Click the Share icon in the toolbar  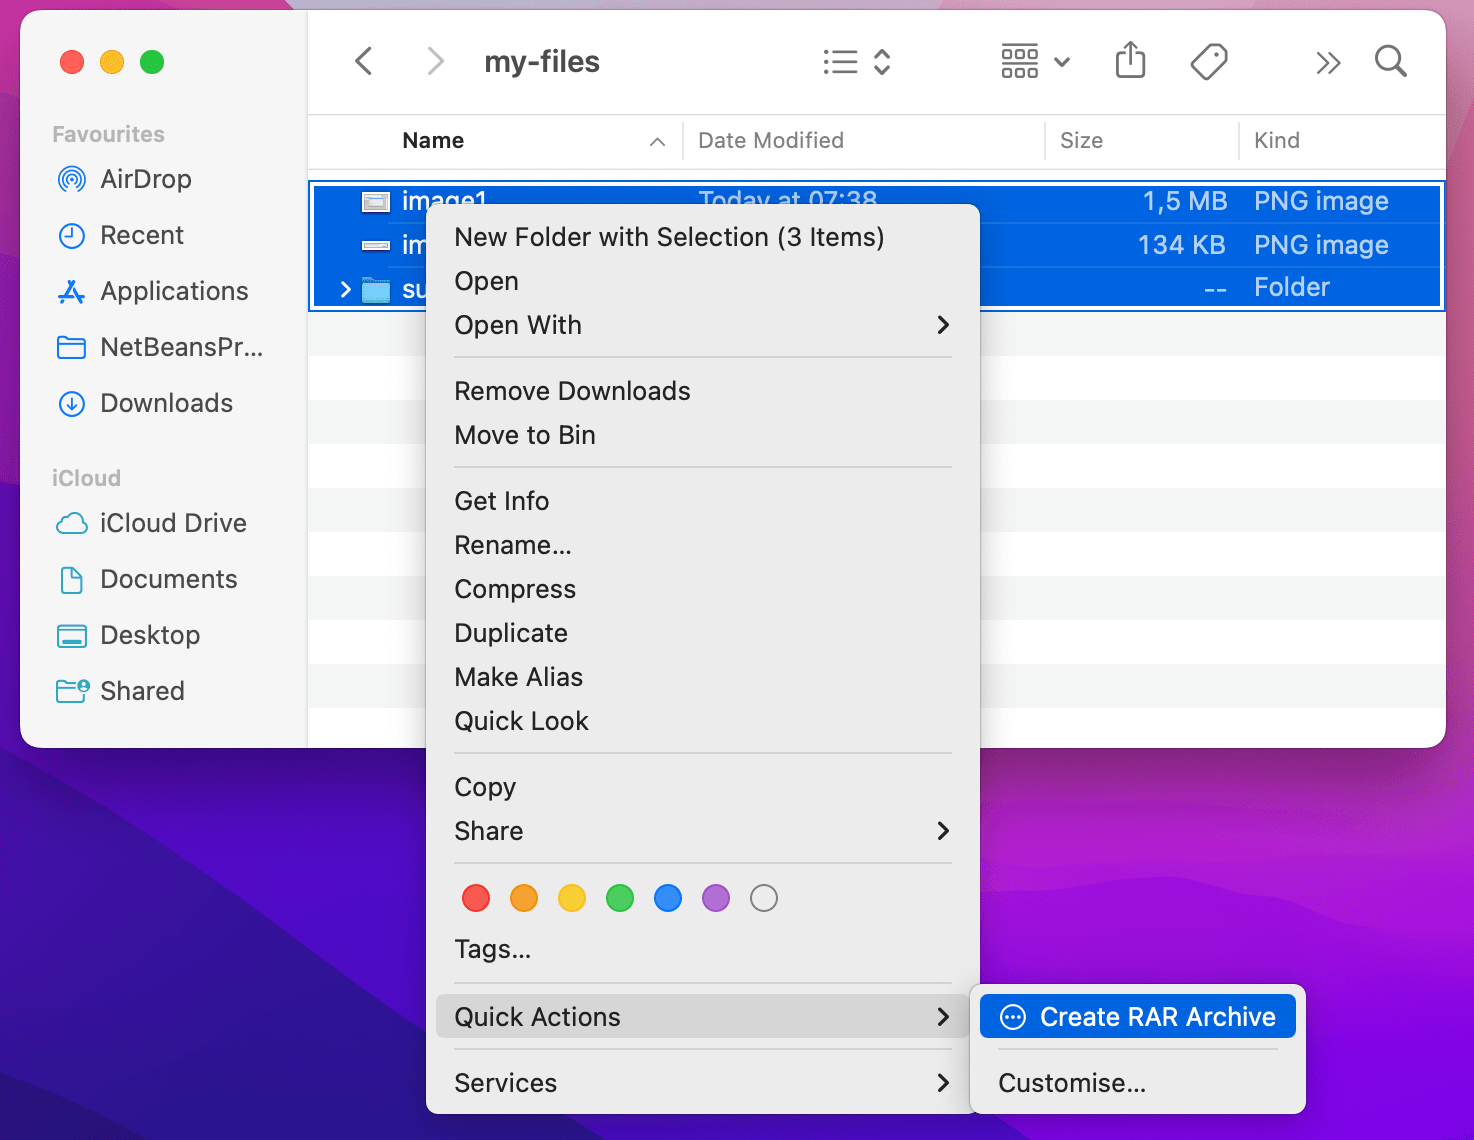[x=1130, y=61]
